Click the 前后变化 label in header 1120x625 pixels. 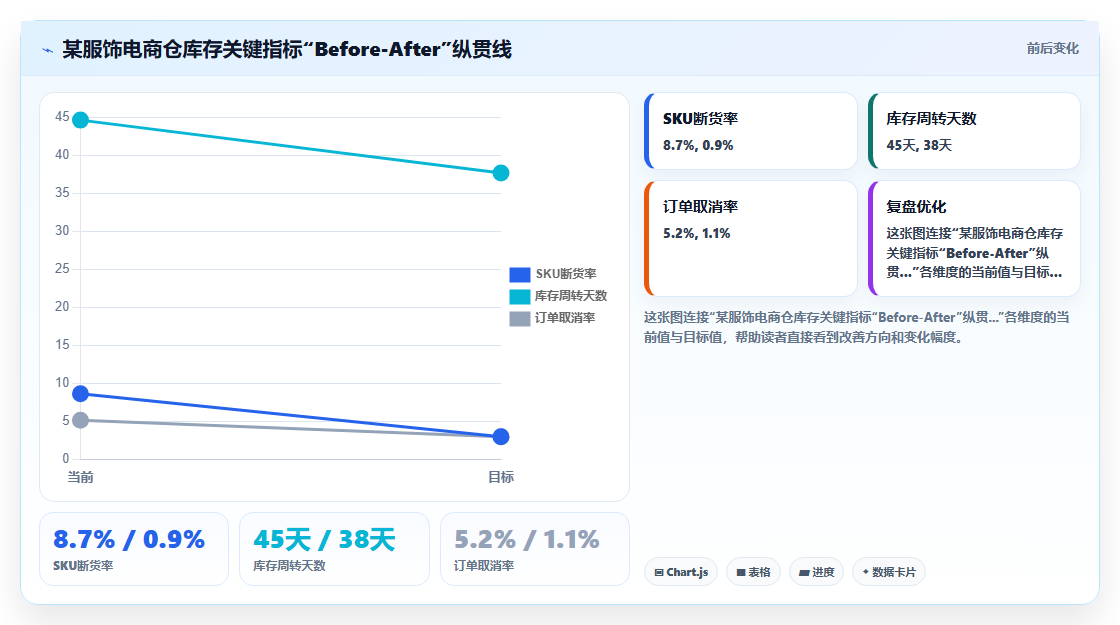coord(1052,49)
